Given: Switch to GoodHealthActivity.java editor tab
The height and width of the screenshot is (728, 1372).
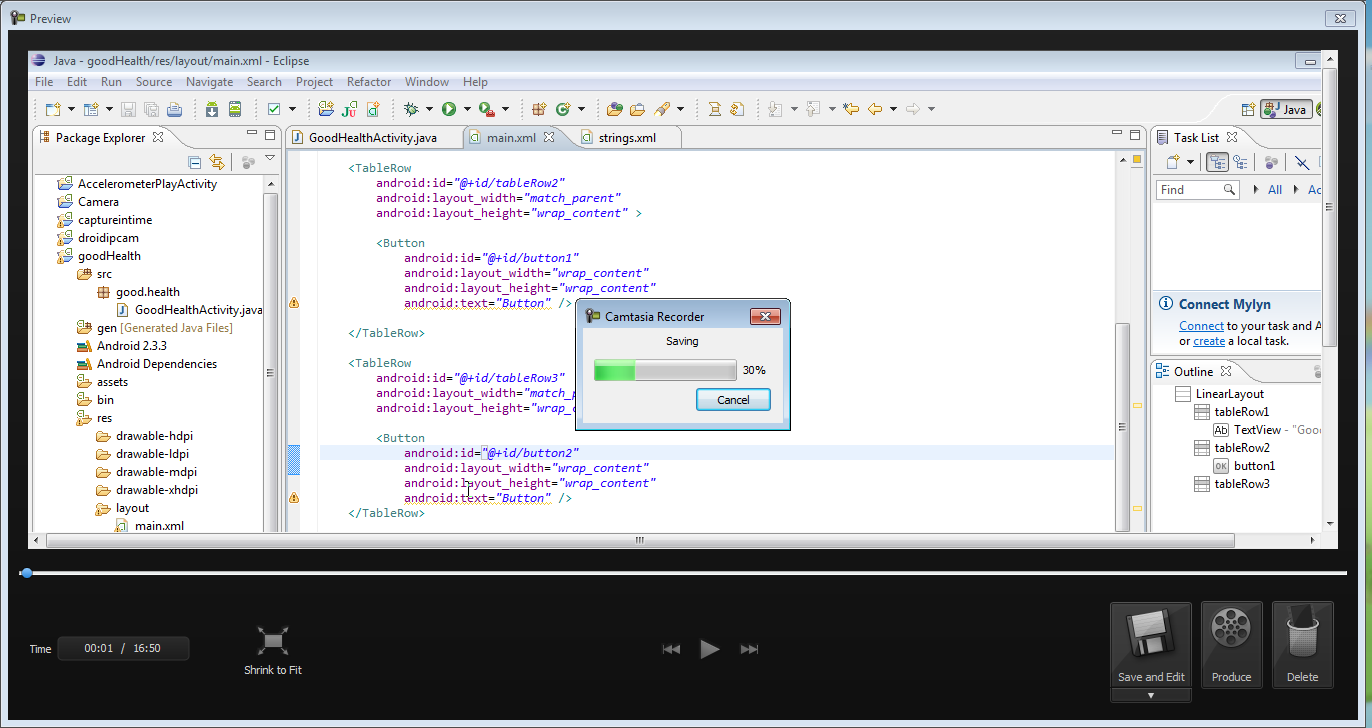Looking at the screenshot, I should (373, 137).
